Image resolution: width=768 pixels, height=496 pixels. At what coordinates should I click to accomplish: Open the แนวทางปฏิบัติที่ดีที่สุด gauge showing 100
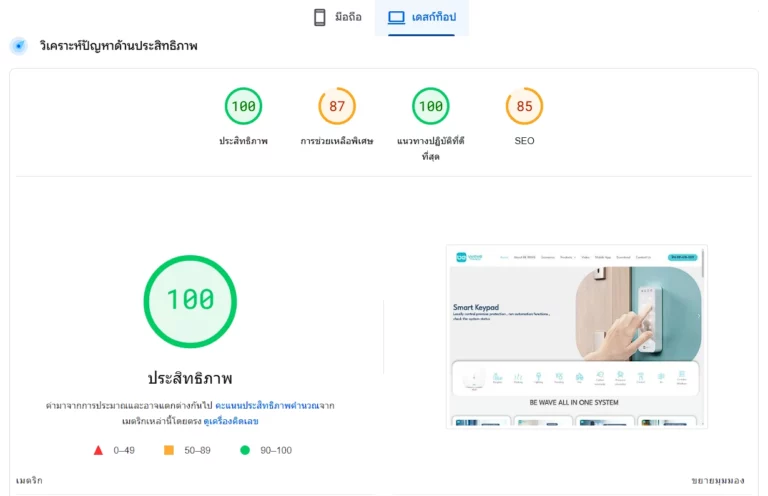tap(431, 106)
